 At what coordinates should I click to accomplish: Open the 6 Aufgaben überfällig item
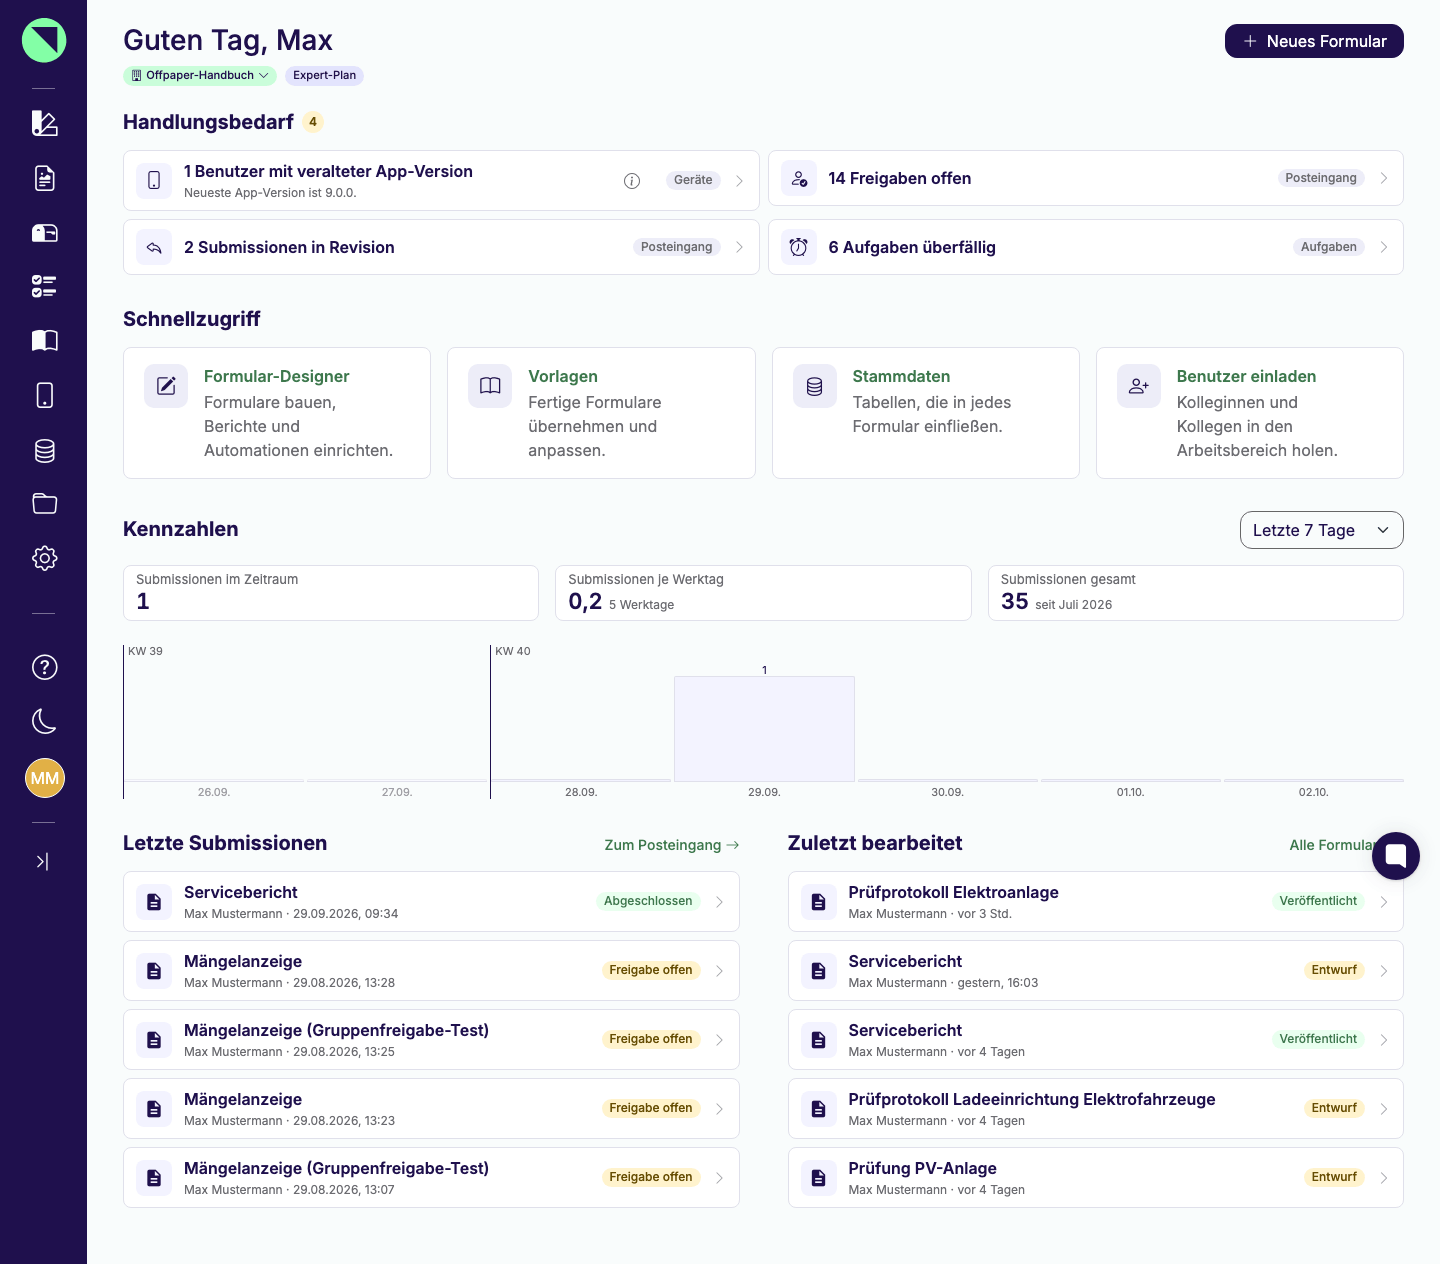coord(1086,247)
